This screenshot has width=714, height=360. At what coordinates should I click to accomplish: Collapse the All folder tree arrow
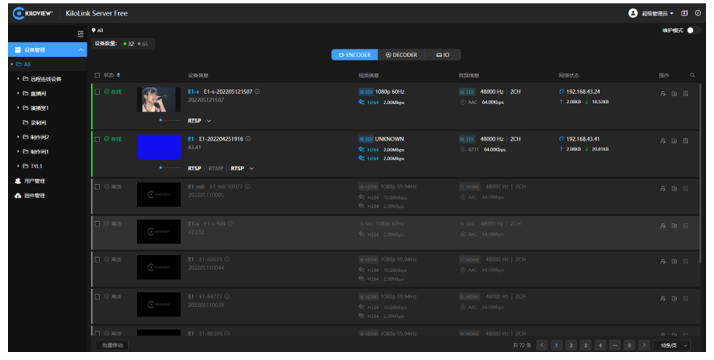pyautogui.click(x=12, y=64)
